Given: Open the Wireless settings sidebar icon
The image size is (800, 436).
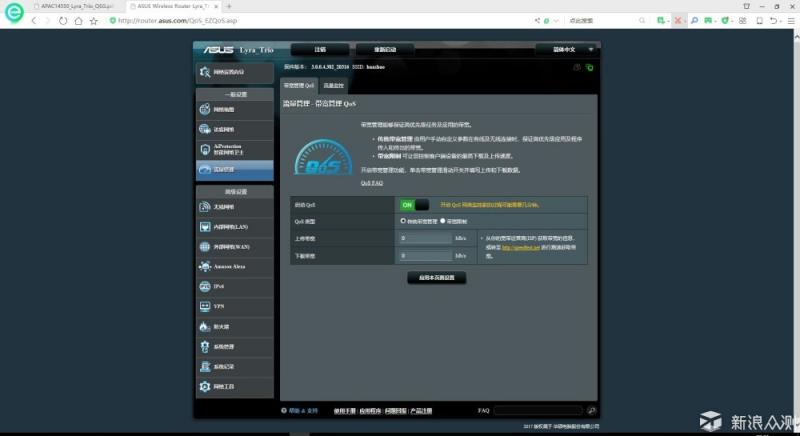Looking at the screenshot, I should [x=205, y=207].
